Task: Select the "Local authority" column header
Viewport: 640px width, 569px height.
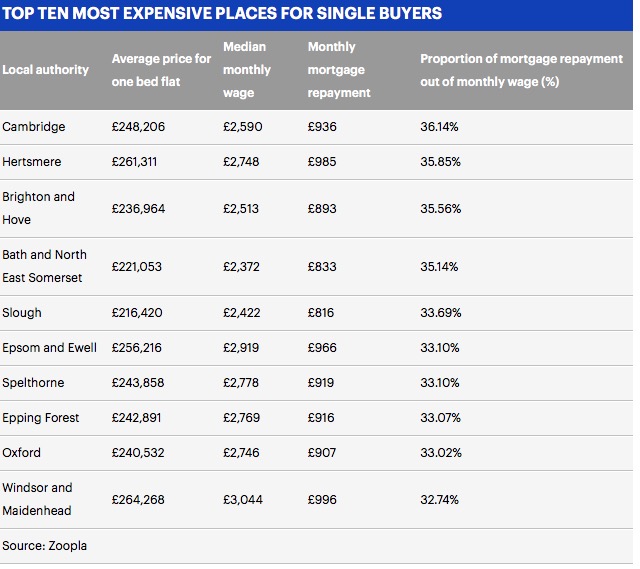Action: point(46,70)
